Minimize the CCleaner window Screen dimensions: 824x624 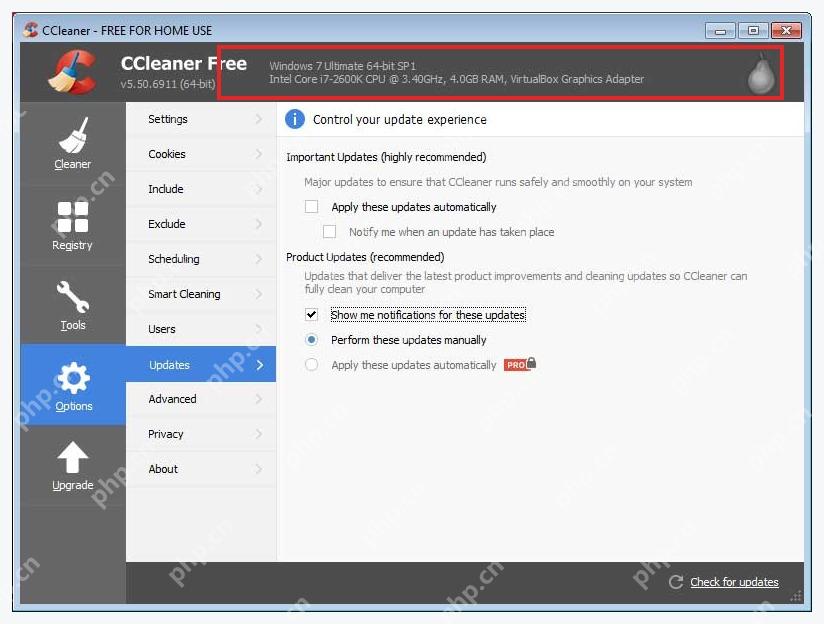click(720, 30)
